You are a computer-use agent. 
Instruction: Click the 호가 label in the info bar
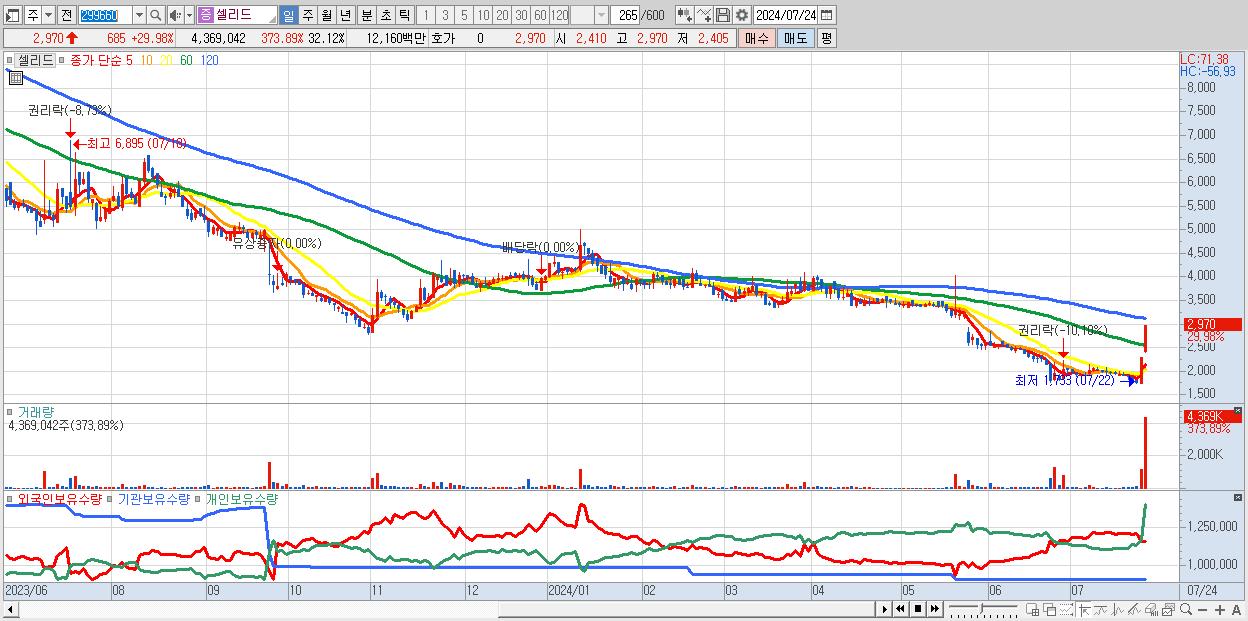(x=443, y=38)
